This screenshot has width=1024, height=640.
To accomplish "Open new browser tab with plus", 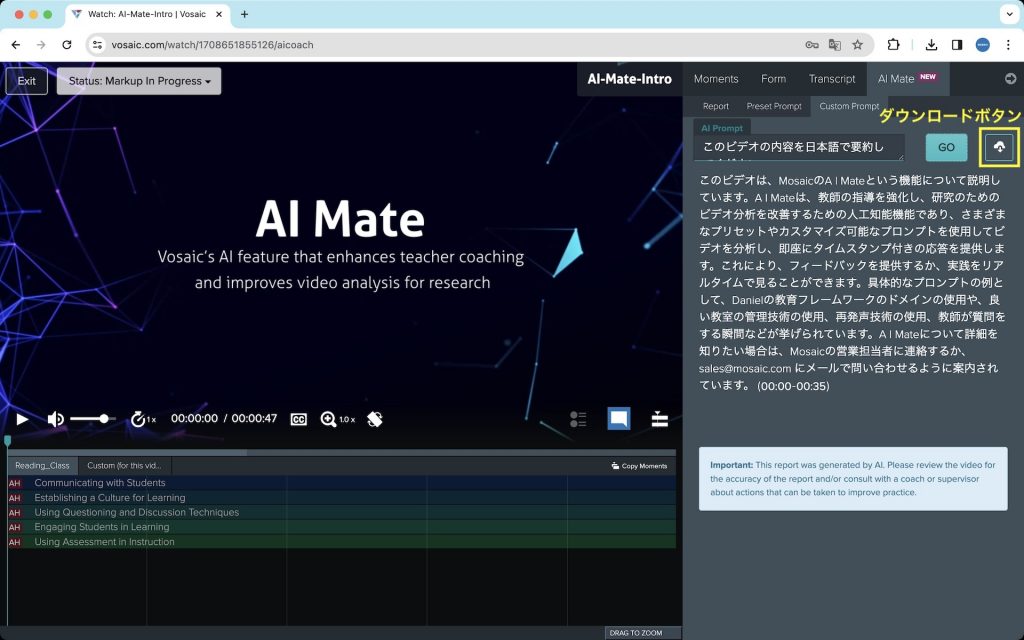I will pyautogui.click(x=244, y=14).
